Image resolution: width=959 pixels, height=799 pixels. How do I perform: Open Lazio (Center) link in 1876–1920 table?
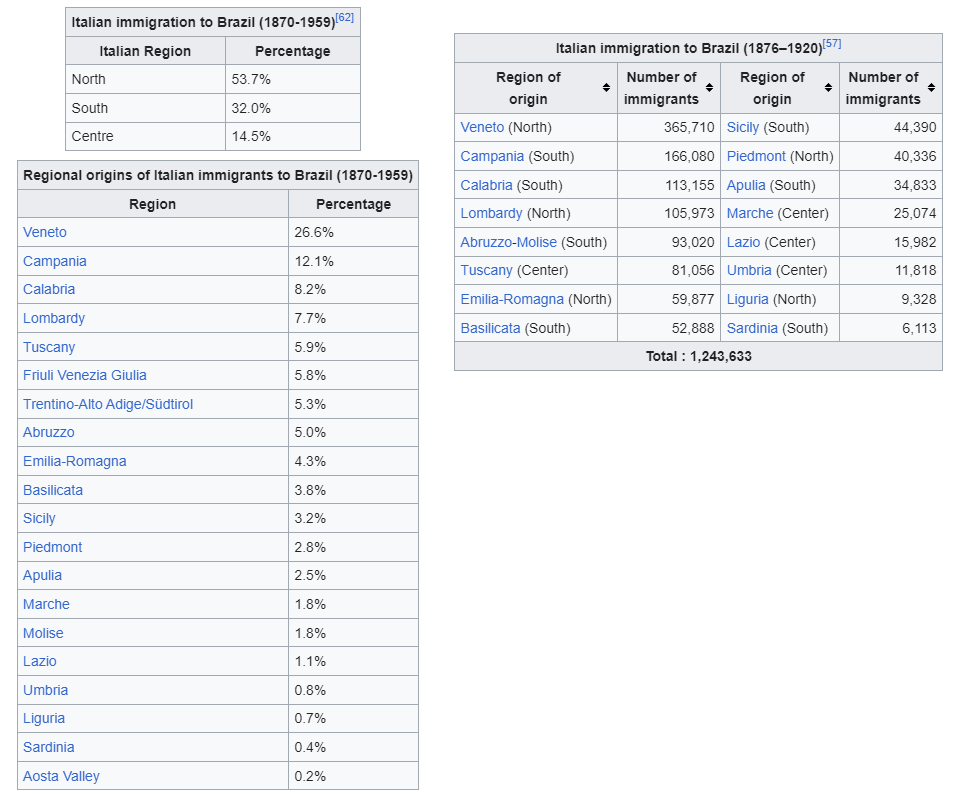(x=743, y=242)
